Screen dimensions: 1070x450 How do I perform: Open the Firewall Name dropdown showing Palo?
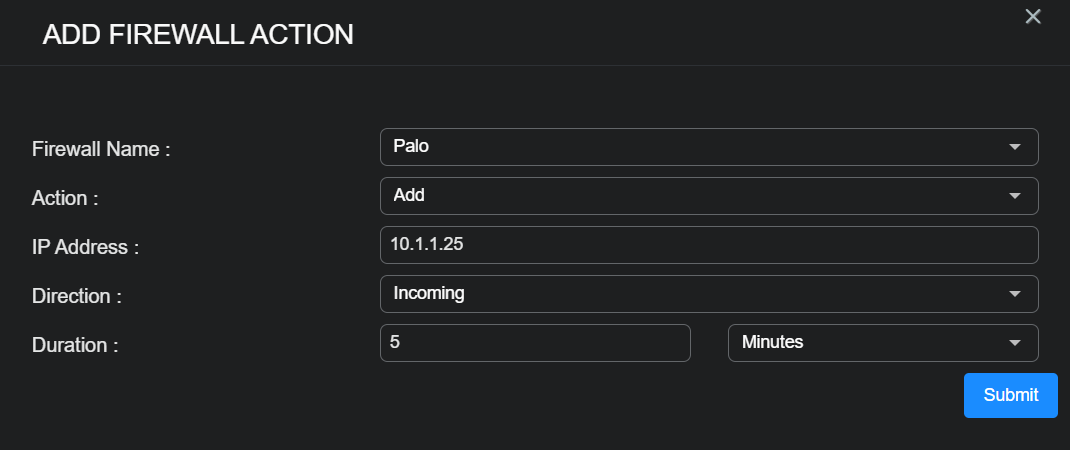point(708,147)
